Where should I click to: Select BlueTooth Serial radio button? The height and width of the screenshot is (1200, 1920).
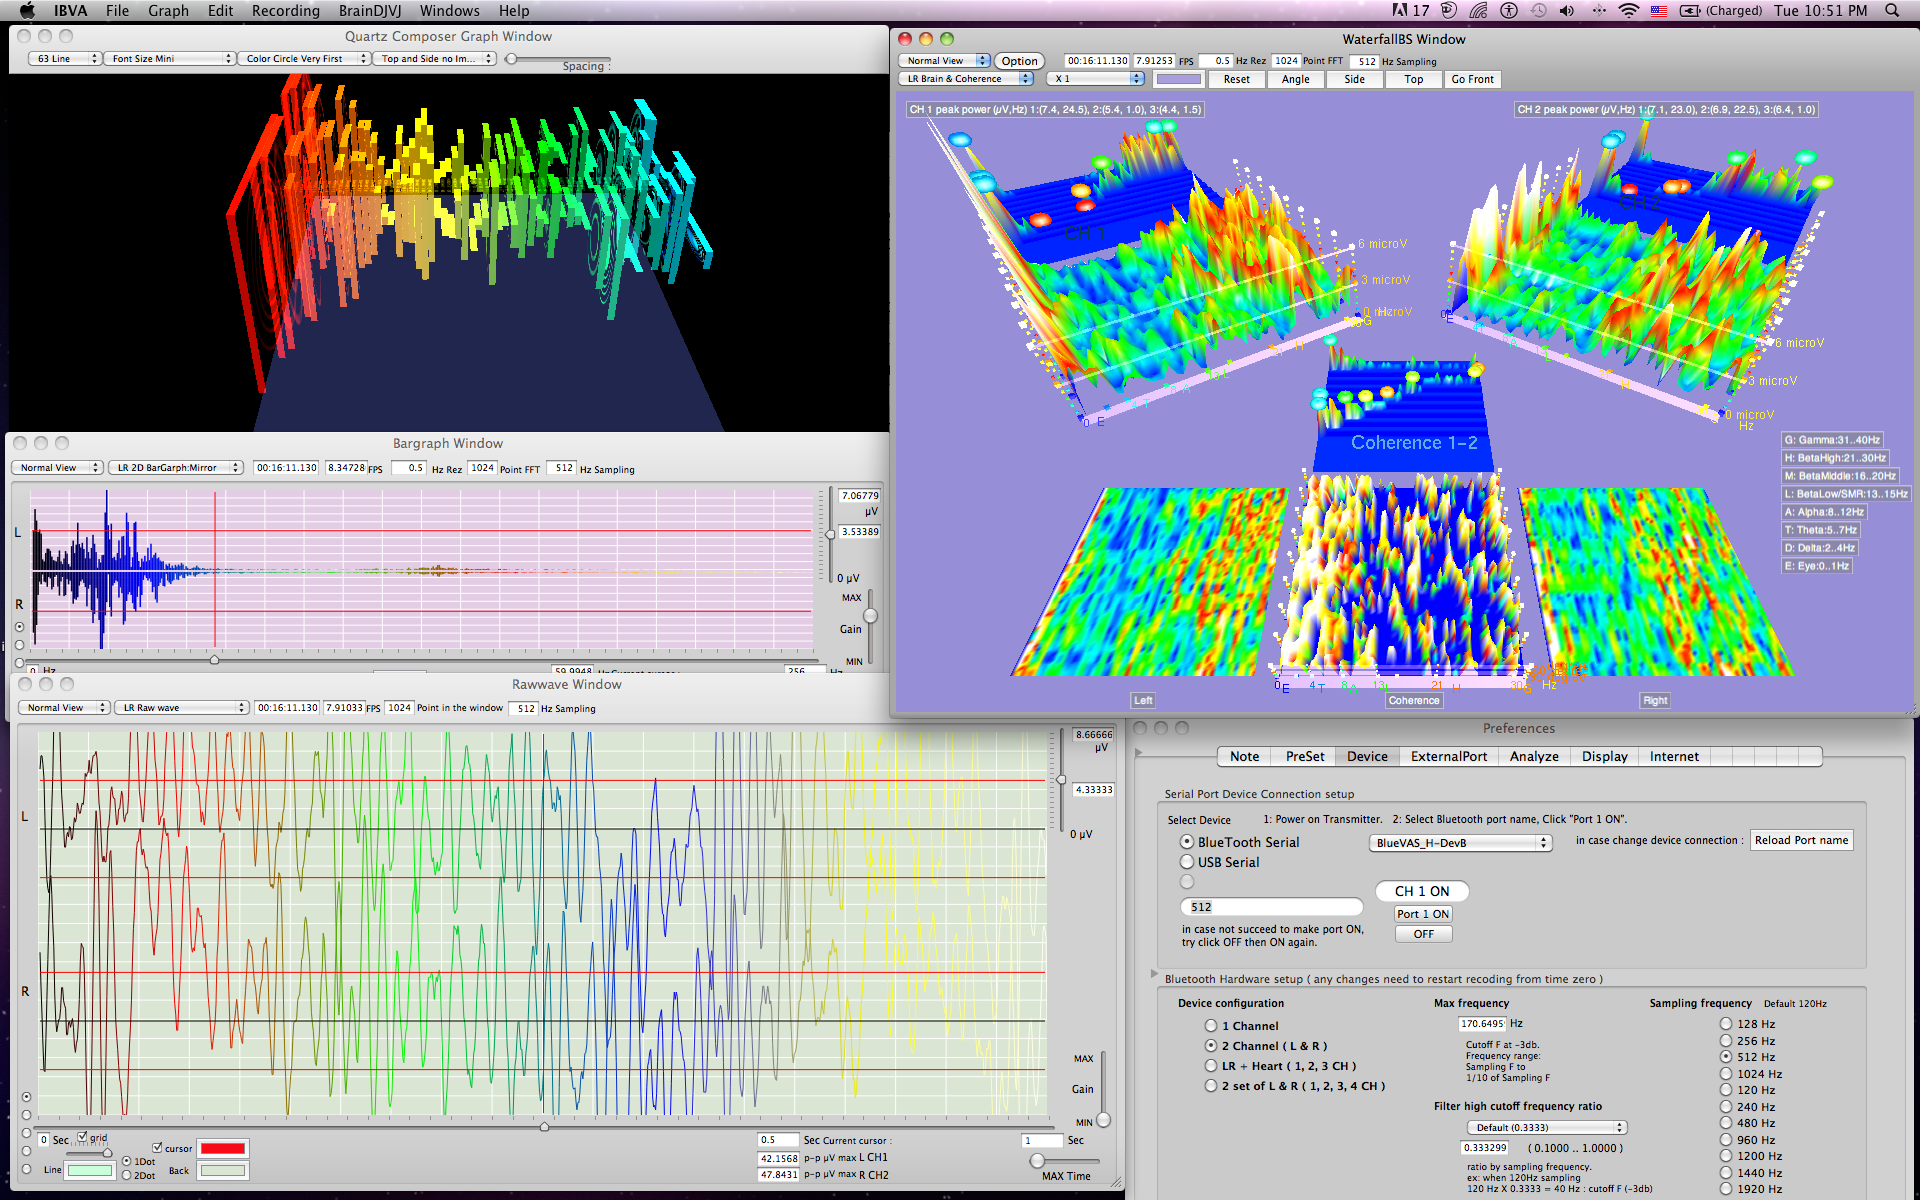point(1187,842)
